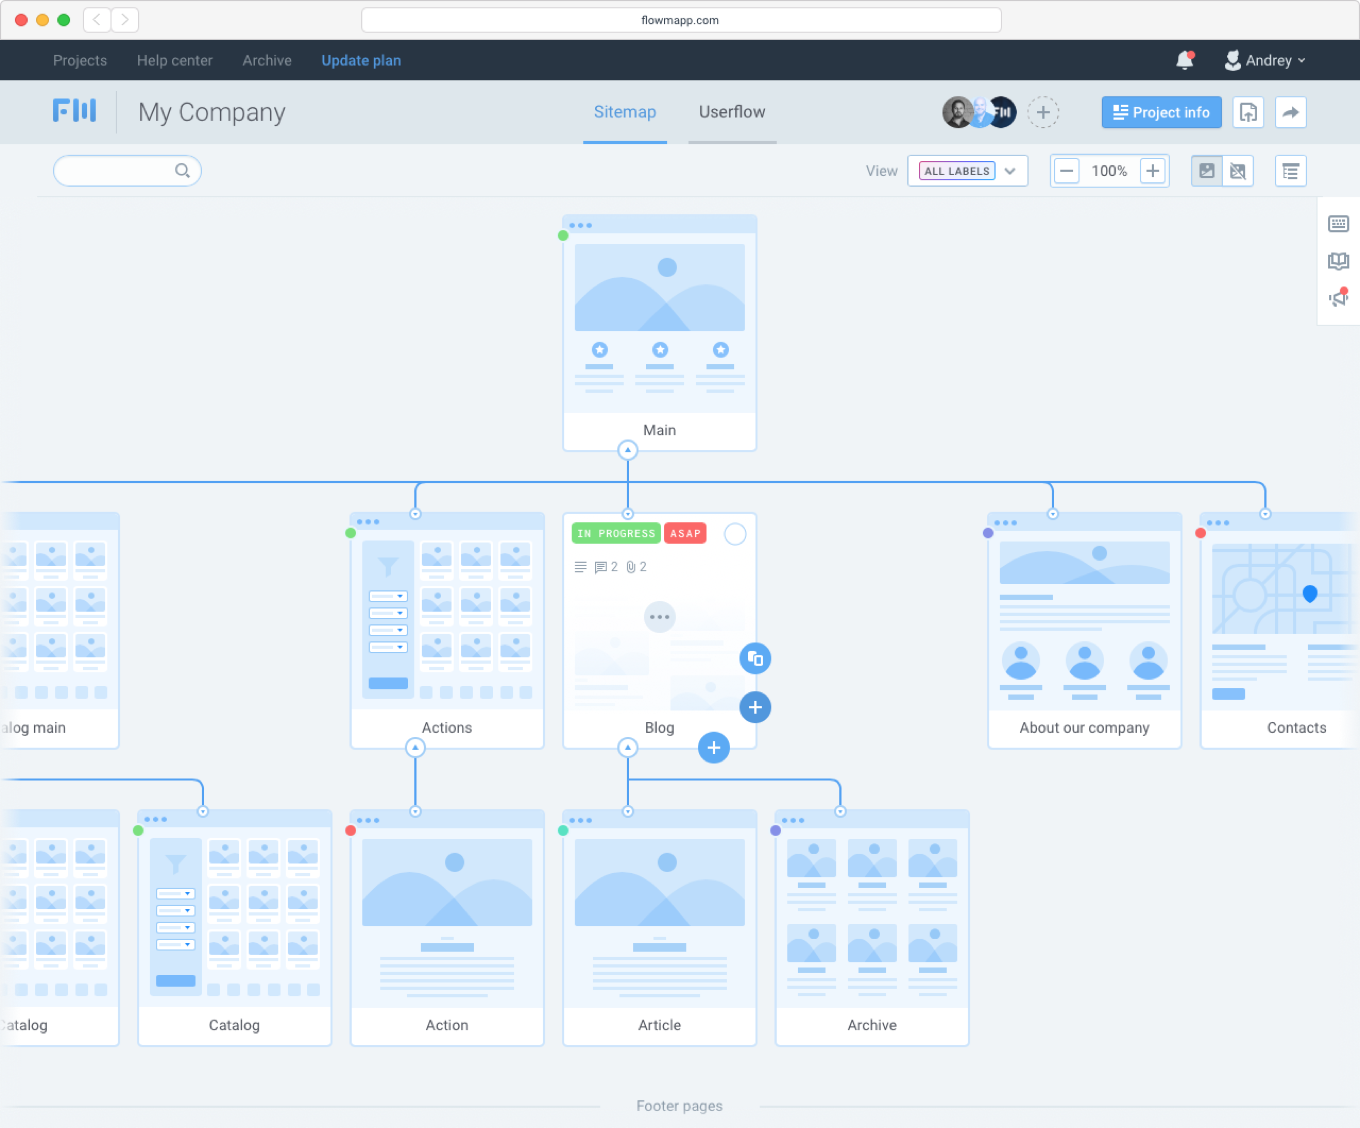Screen dimensions: 1360x1128
Task: Collapse children of the Main page
Action: click(627, 450)
